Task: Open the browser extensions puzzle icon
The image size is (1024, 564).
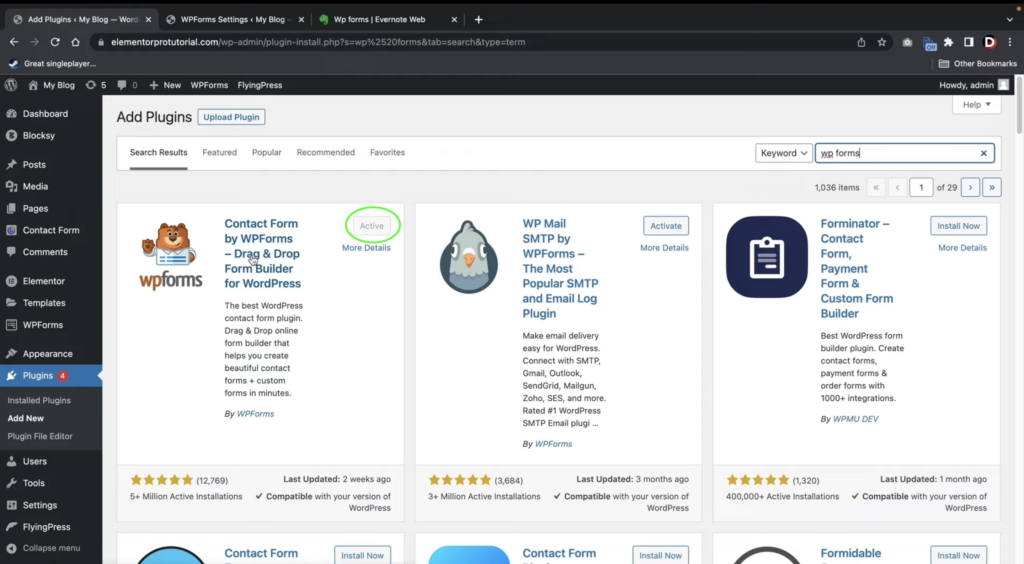Action: tap(948, 42)
